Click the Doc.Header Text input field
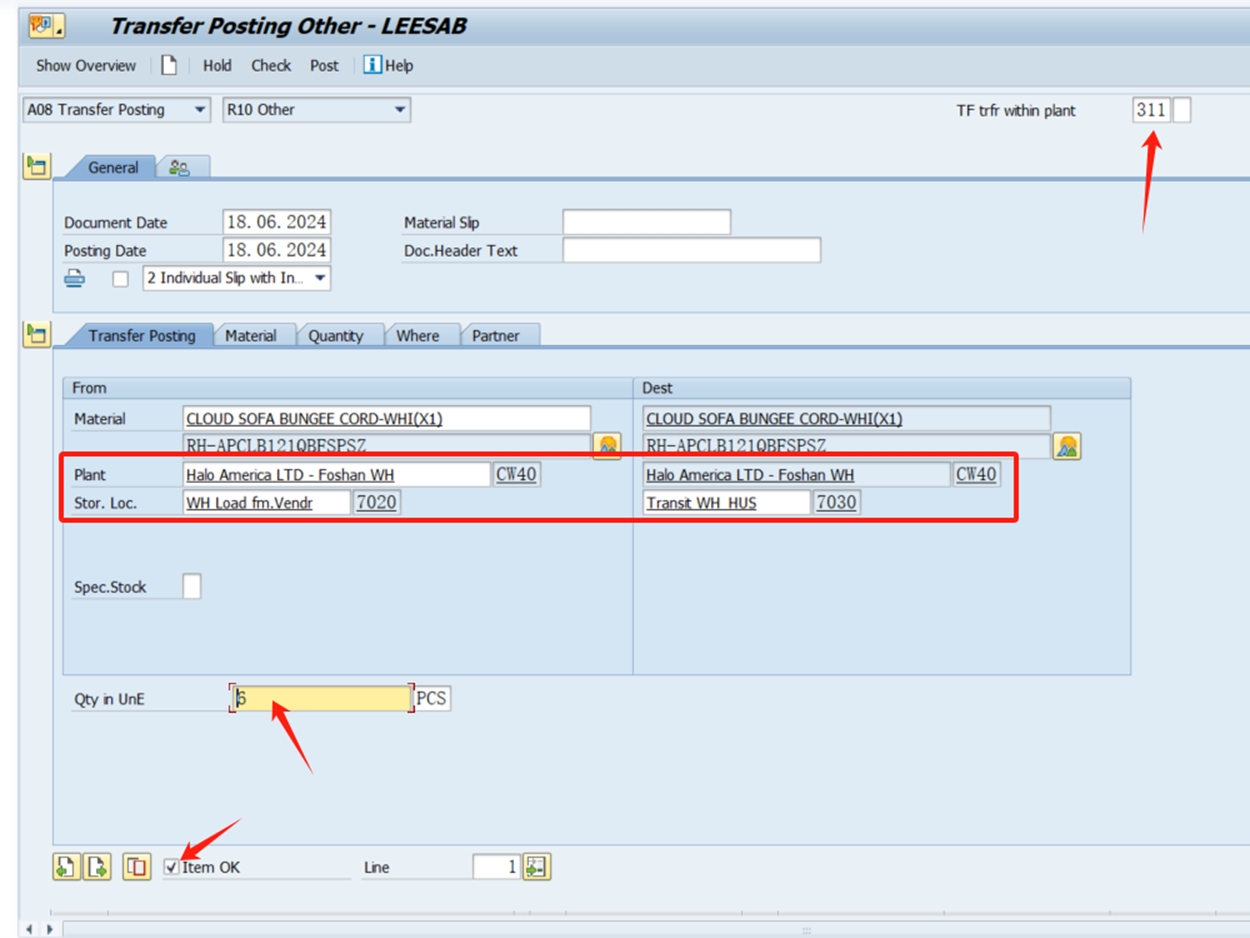Viewport: 1250px width, 938px height. coord(691,250)
